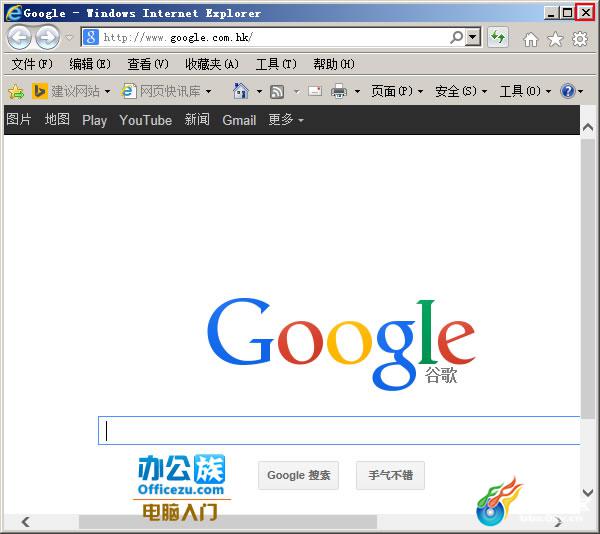The width and height of the screenshot is (600, 534).
Task: Minimize the Internet Explorer window
Action: [x=551, y=13]
